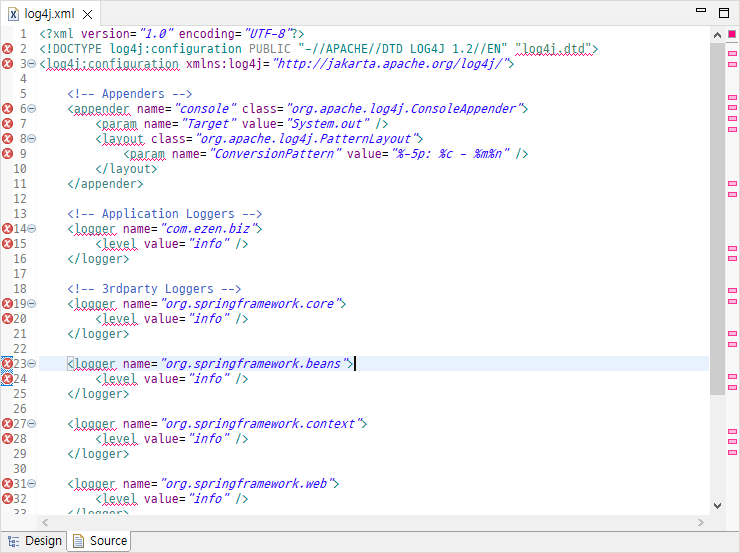Screen dimensions: 740x553
Task: Click the error marker on line 32
Action: click(x=8, y=499)
